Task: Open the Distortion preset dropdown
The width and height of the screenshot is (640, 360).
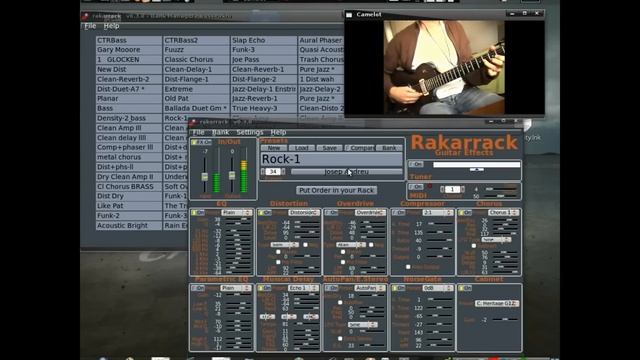Action: tap(304, 213)
